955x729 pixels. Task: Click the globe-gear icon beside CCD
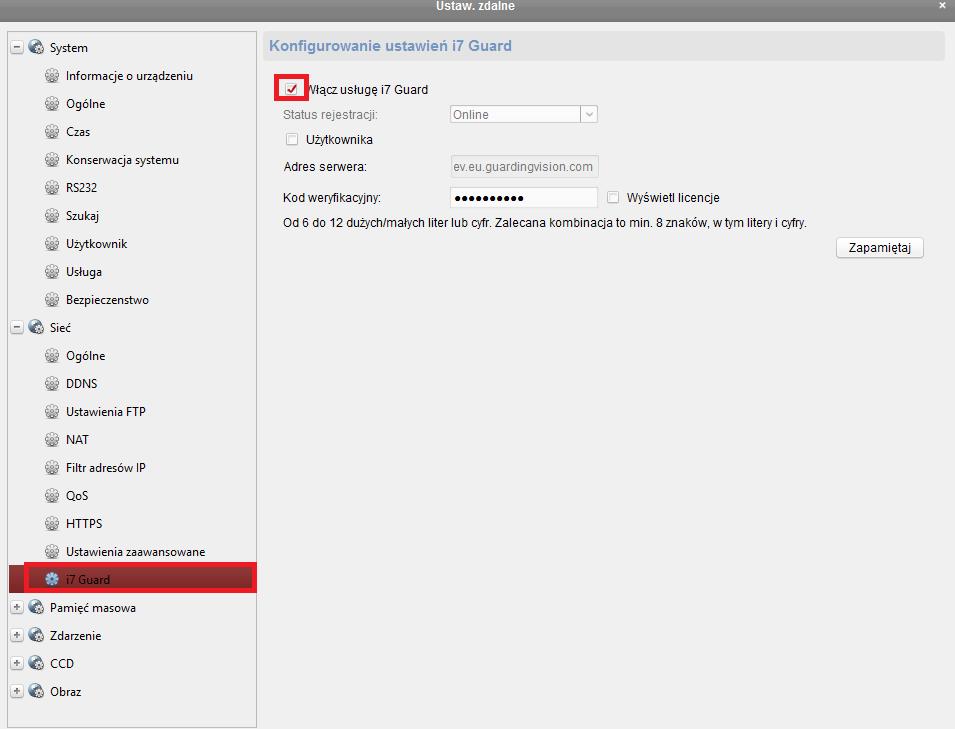tap(37, 663)
